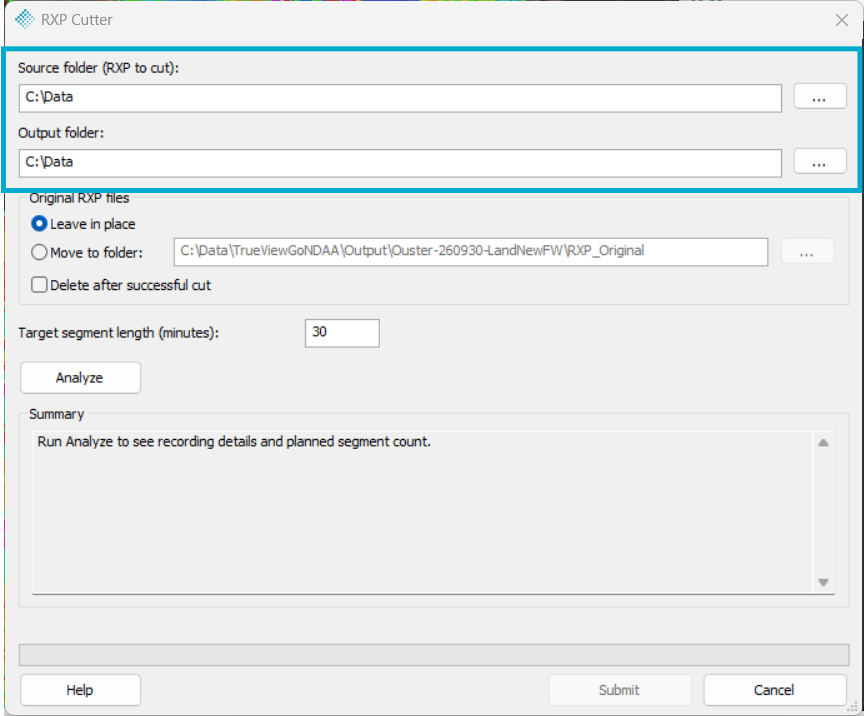Click the Cancel button
Screen dimensions: 864x716
[775, 690]
